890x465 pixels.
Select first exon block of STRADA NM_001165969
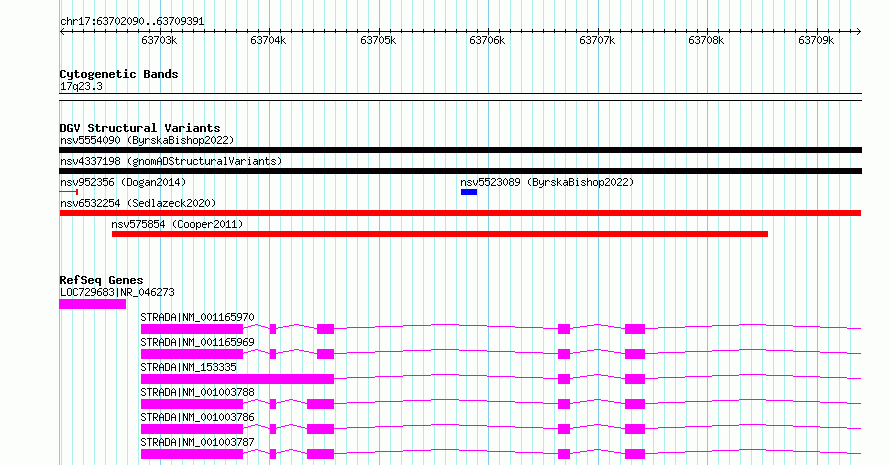(192, 354)
